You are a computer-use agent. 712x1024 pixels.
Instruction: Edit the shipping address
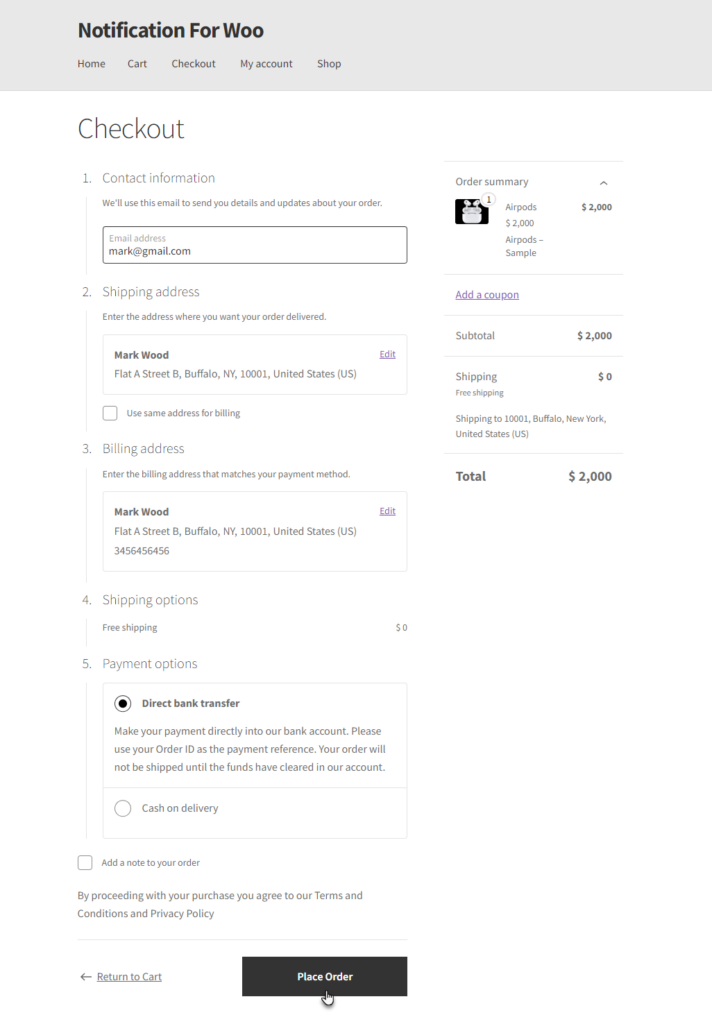point(387,355)
